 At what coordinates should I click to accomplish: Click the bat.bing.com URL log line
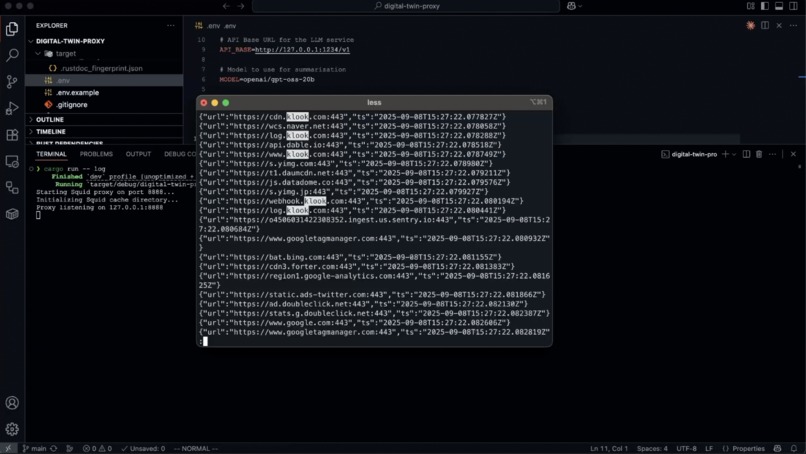(x=350, y=257)
